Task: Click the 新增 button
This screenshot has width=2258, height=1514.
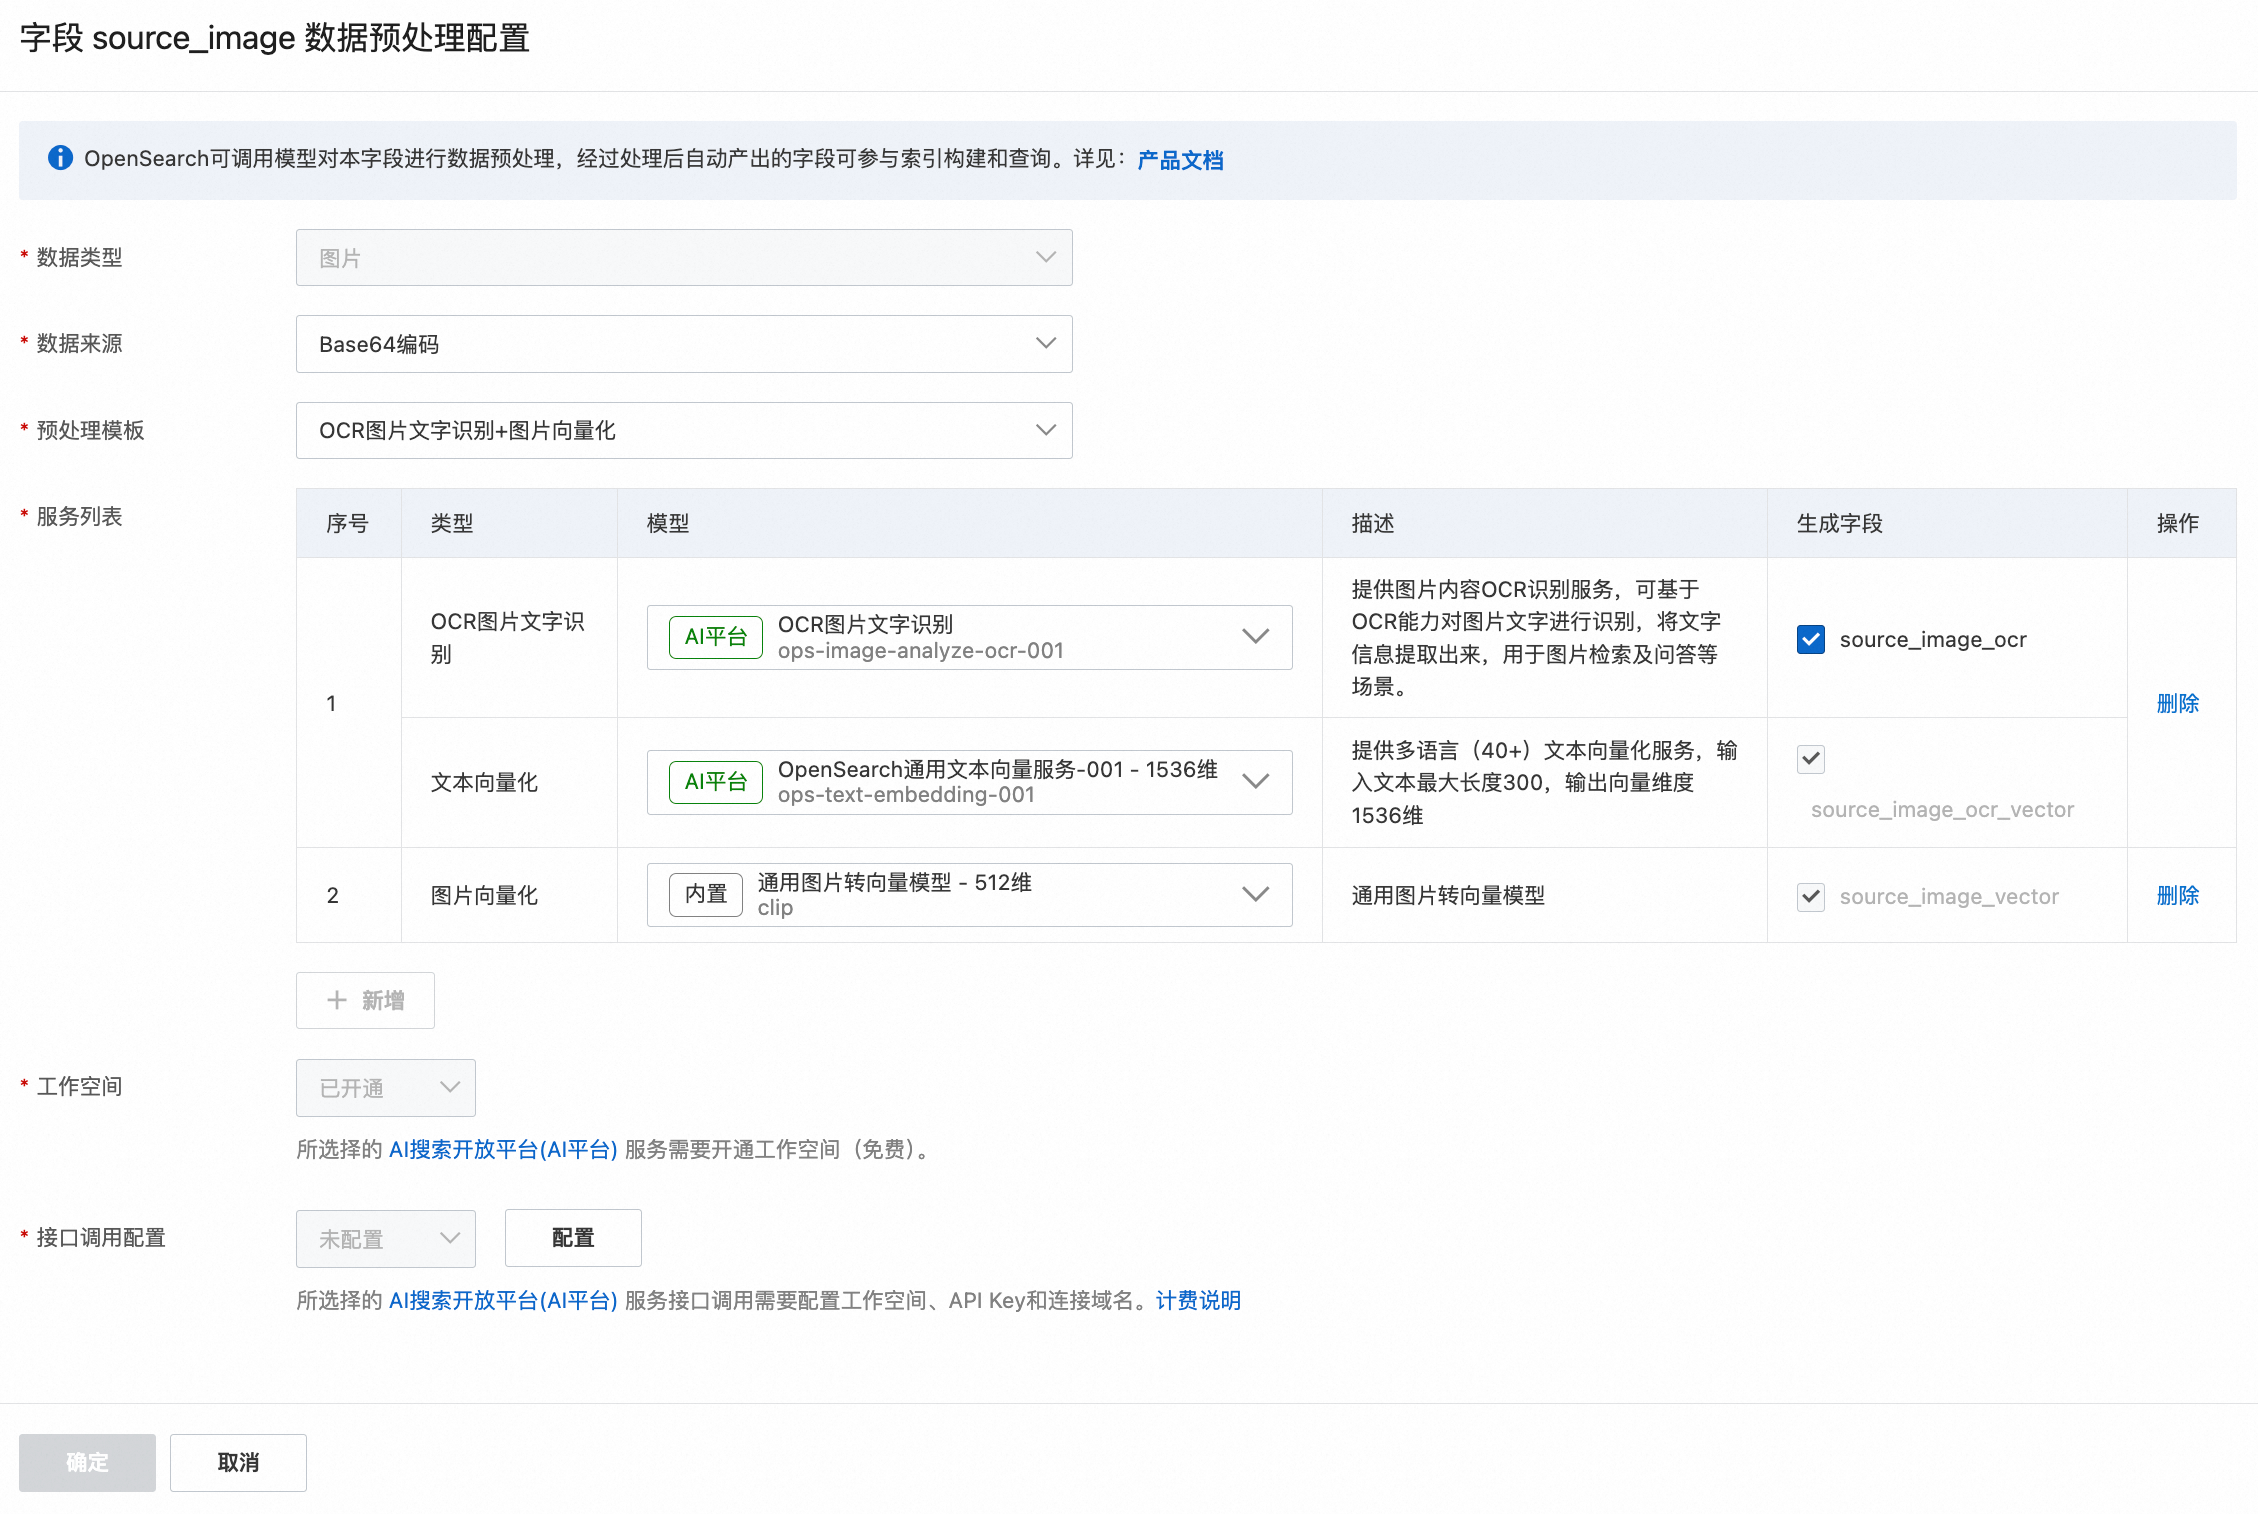Action: 365,1000
